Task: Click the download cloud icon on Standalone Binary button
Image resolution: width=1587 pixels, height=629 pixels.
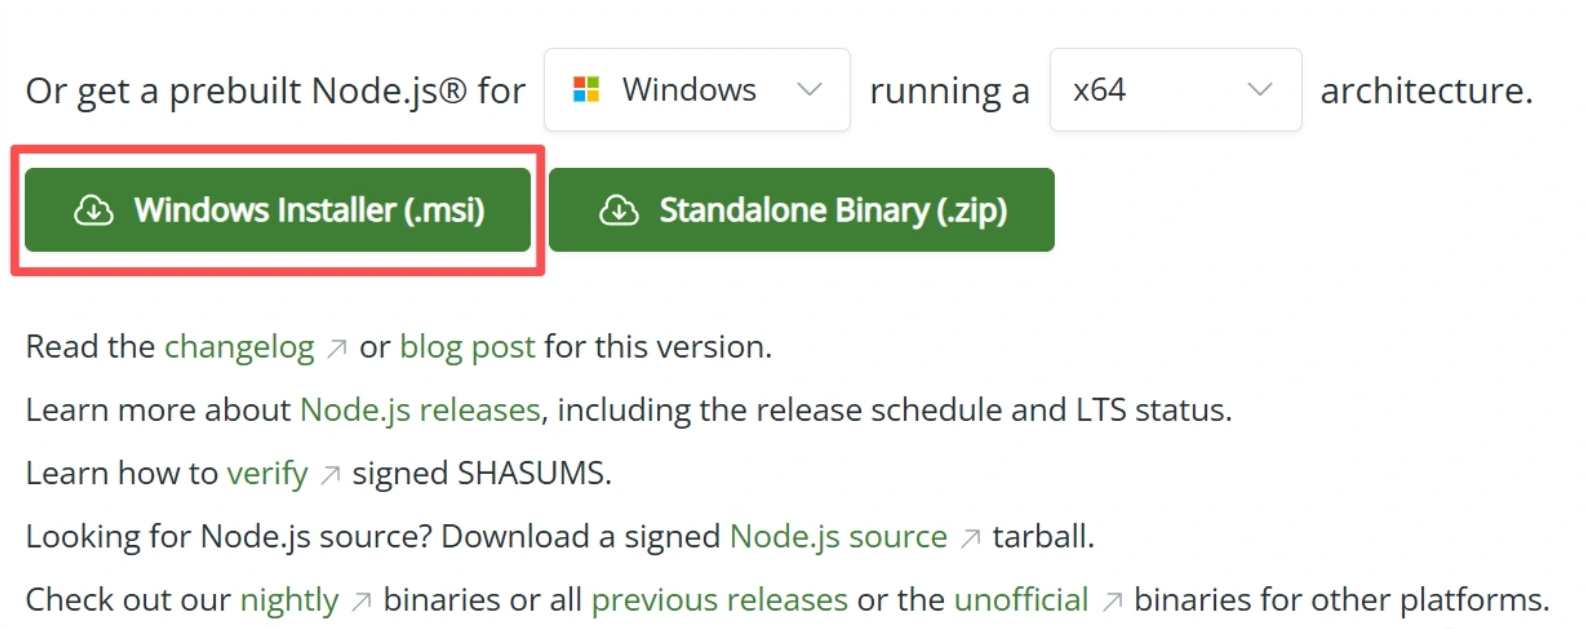Action: coord(620,210)
